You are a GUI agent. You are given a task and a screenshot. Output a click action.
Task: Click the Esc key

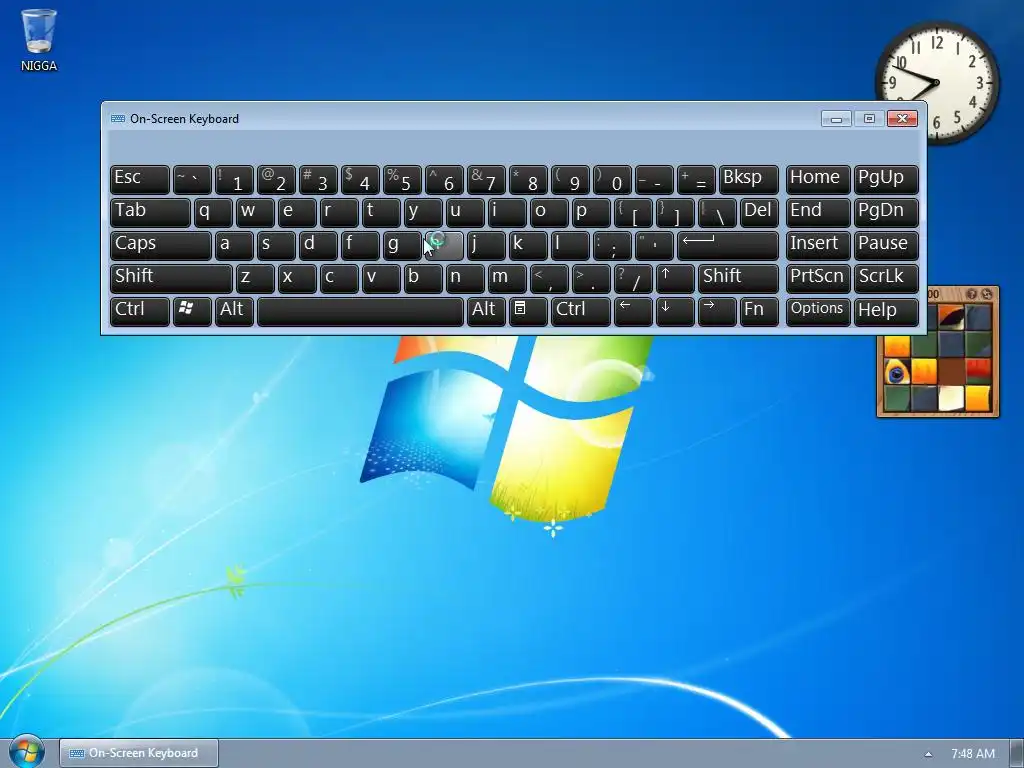pyautogui.click(x=140, y=180)
